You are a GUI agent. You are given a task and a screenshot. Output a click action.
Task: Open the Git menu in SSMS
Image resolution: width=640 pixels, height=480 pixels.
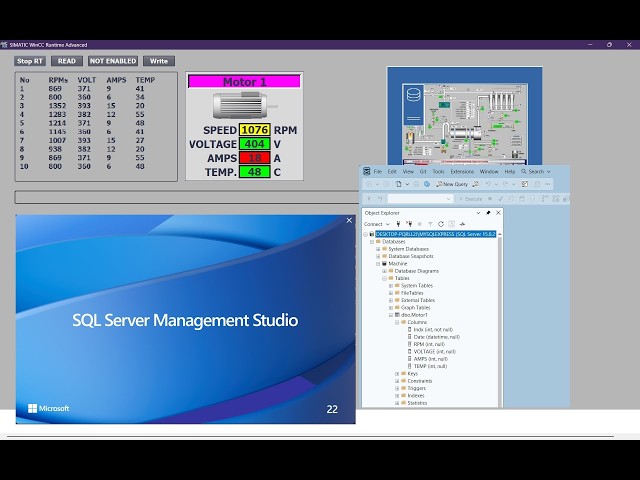pyautogui.click(x=423, y=172)
